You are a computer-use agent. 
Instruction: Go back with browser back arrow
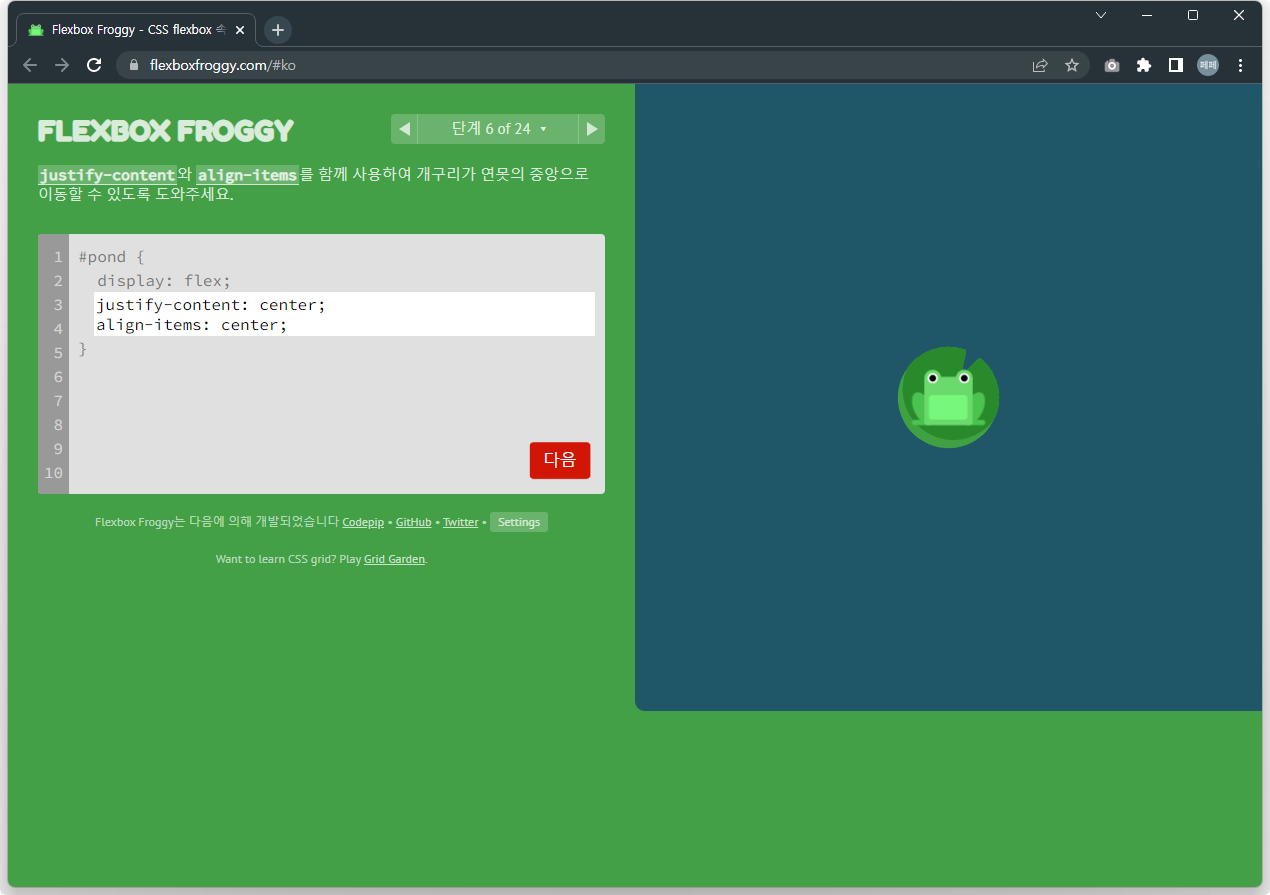point(30,65)
